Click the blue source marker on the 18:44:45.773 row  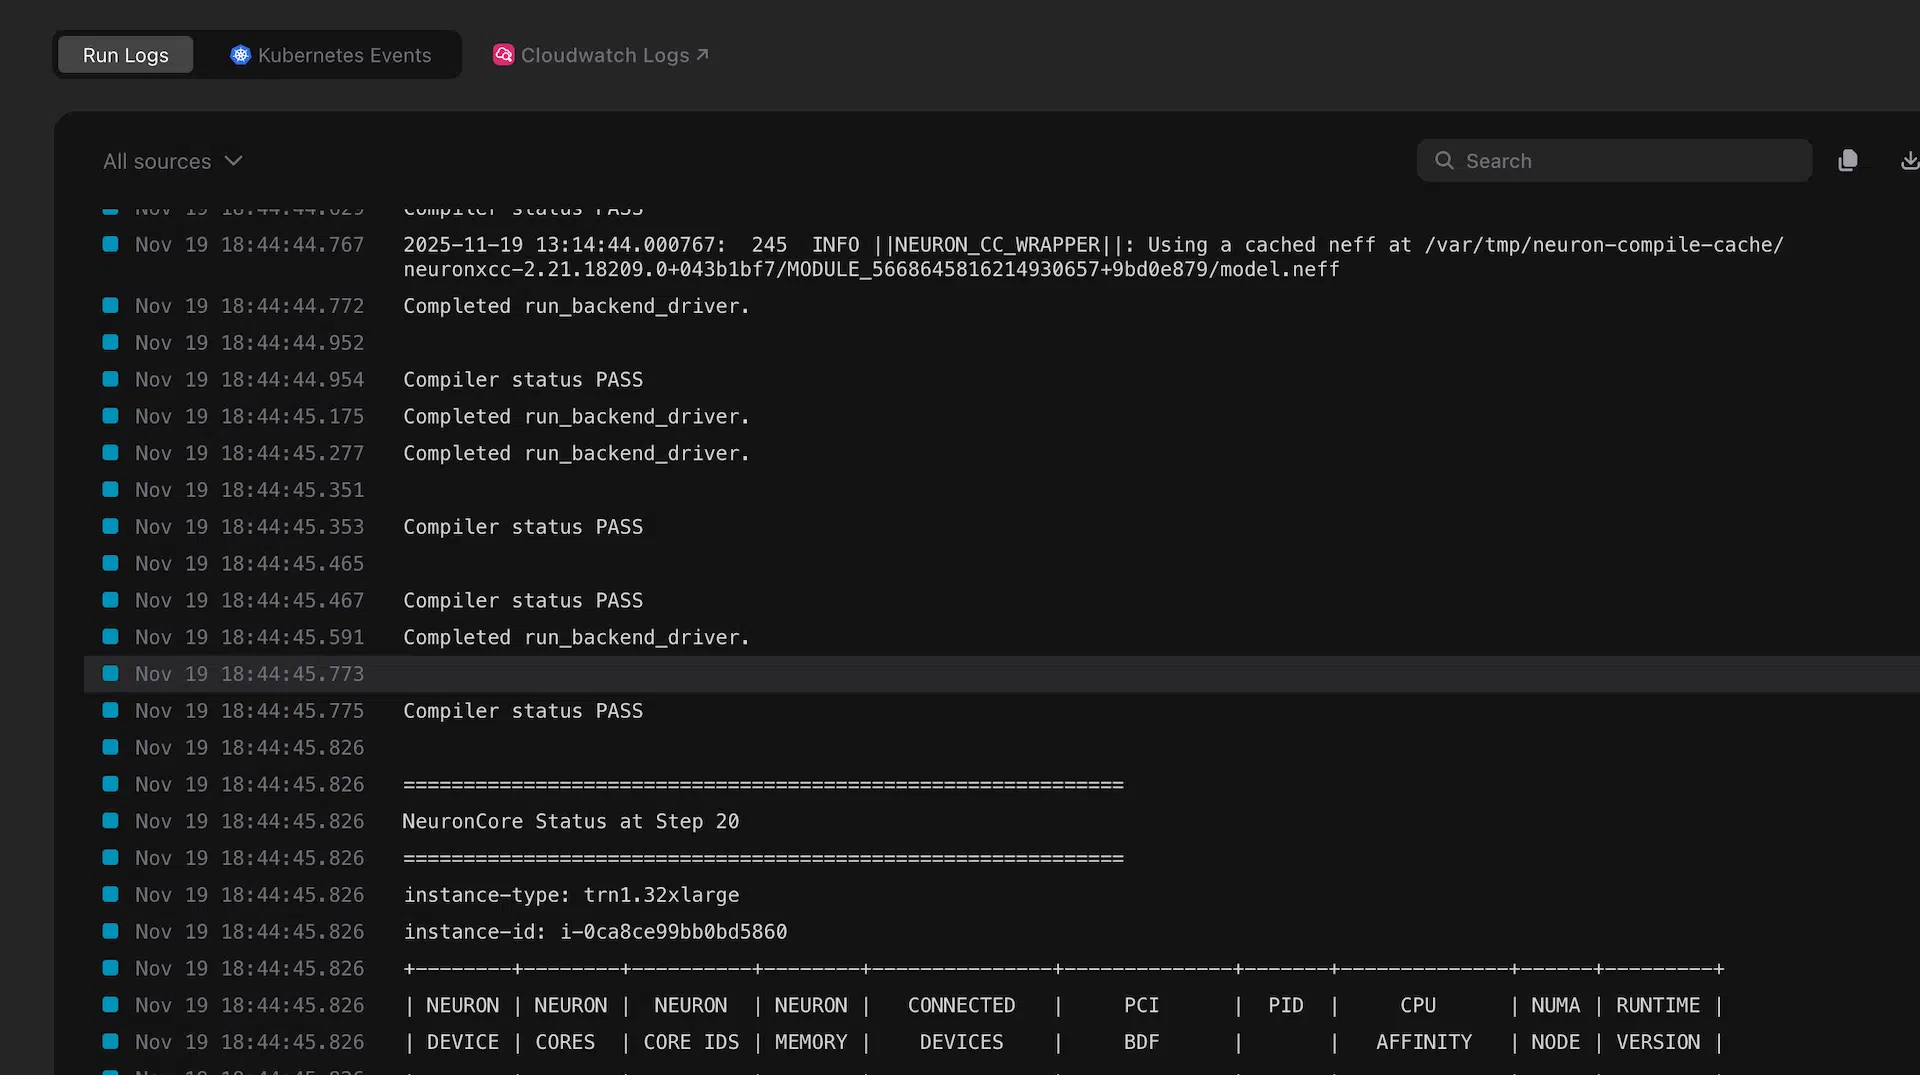click(x=111, y=674)
